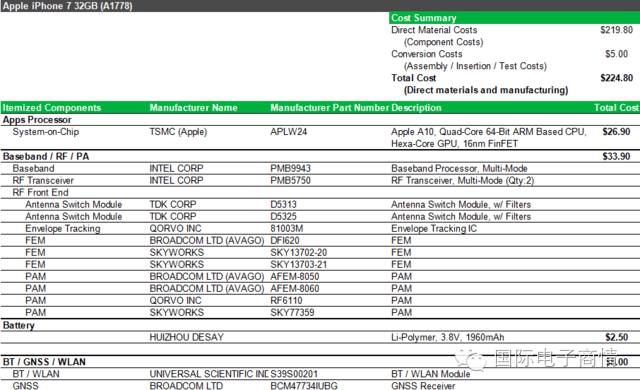
Task: Click the 'BT / WLAN' component label
Action: coord(36,374)
